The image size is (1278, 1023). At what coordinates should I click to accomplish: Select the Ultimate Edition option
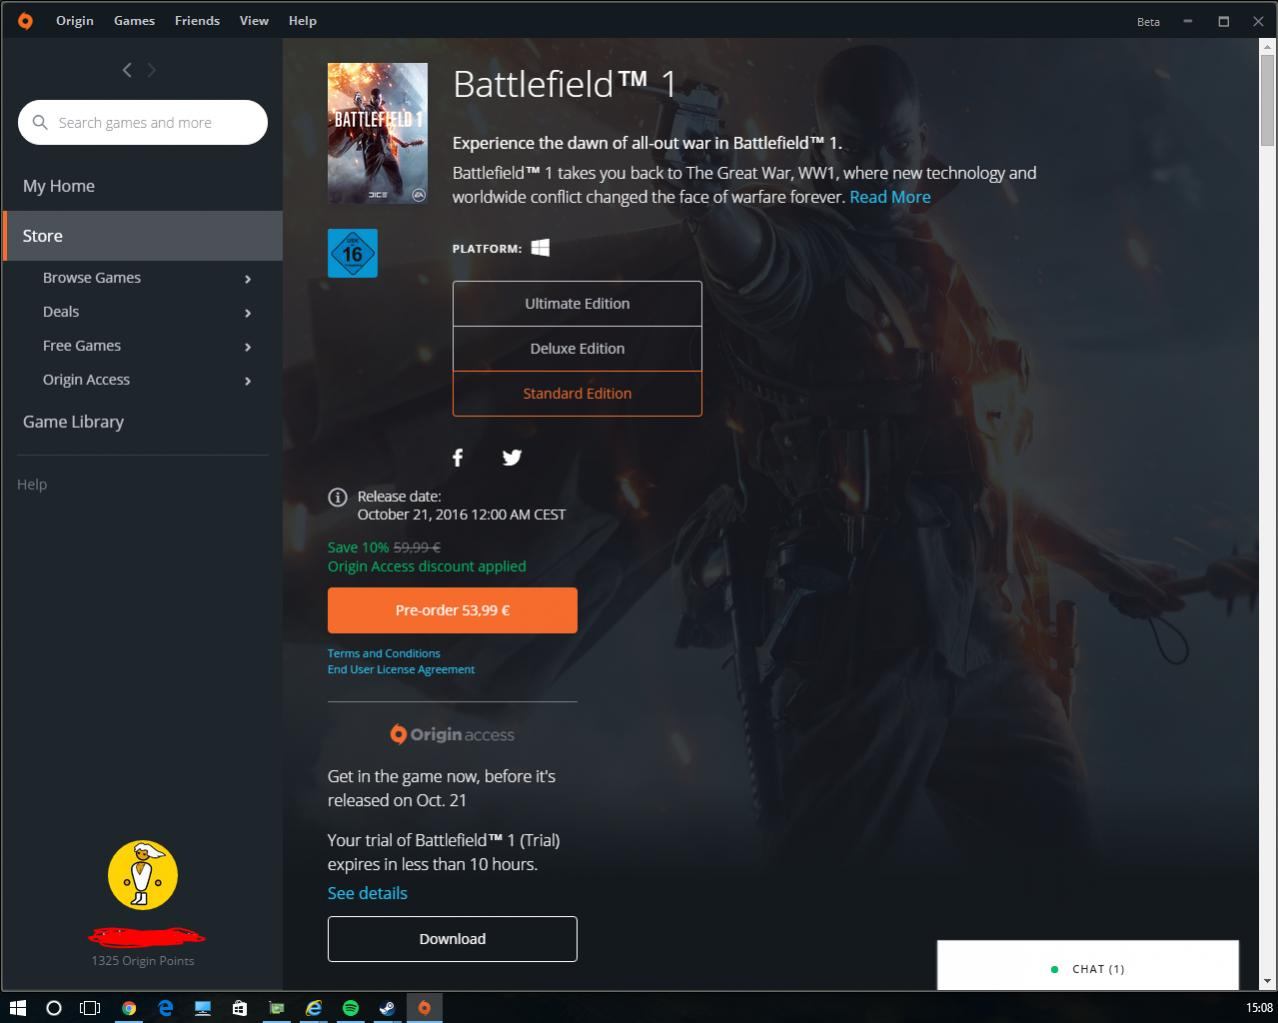click(577, 303)
